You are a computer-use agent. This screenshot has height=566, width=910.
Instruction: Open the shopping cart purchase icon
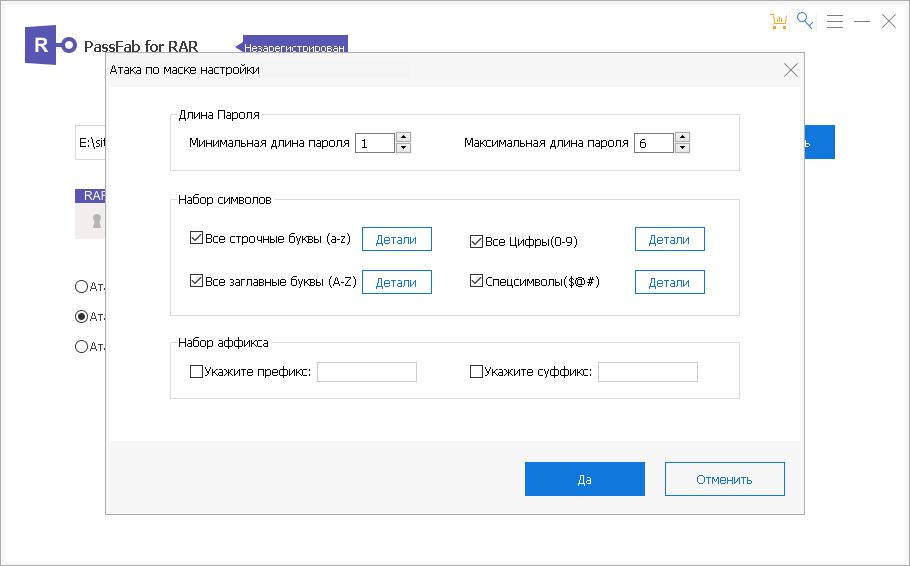pyautogui.click(x=778, y=21)
